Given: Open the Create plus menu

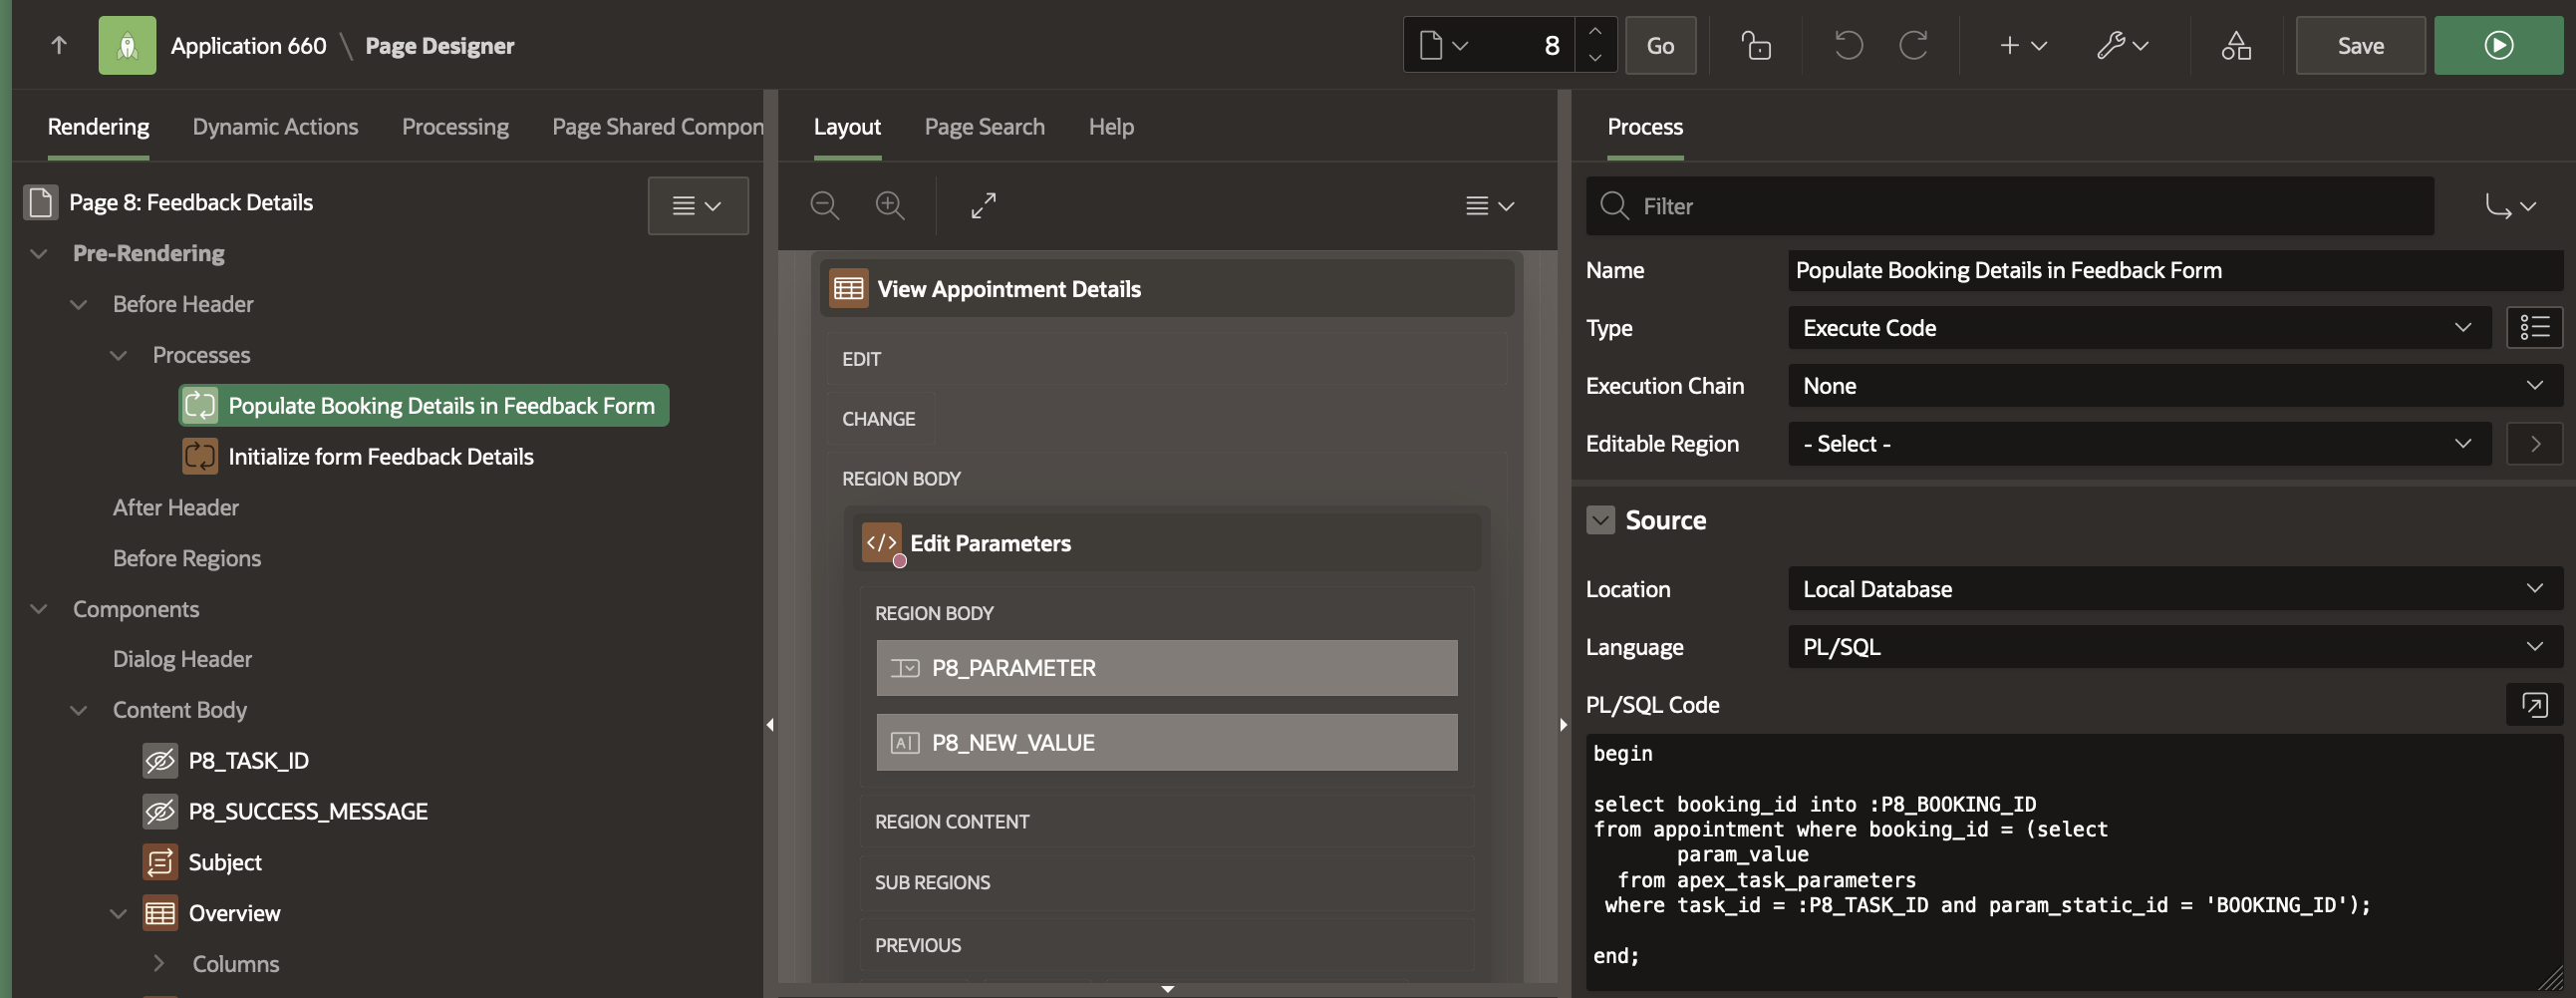Looking at the screenshot, I should point(2023,45).
